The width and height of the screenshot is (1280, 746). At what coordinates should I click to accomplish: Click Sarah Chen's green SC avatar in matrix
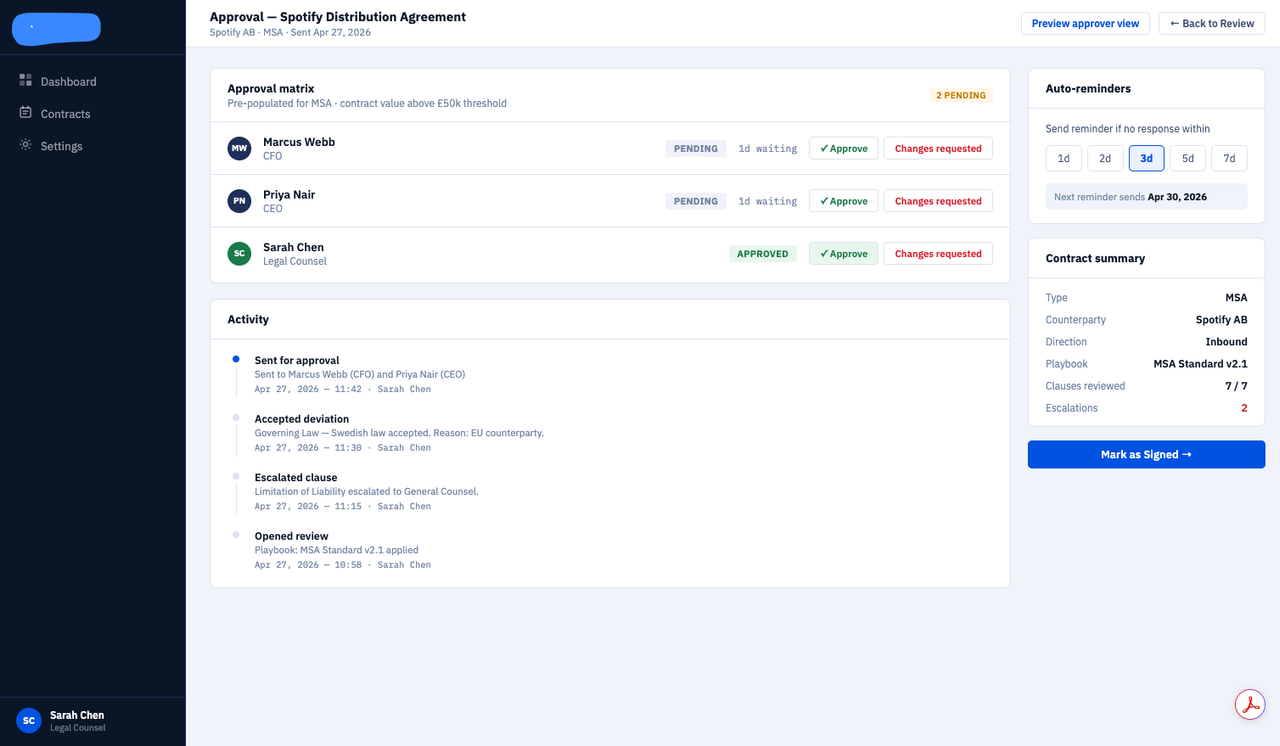pyautogui.click(x=239, y=254)
